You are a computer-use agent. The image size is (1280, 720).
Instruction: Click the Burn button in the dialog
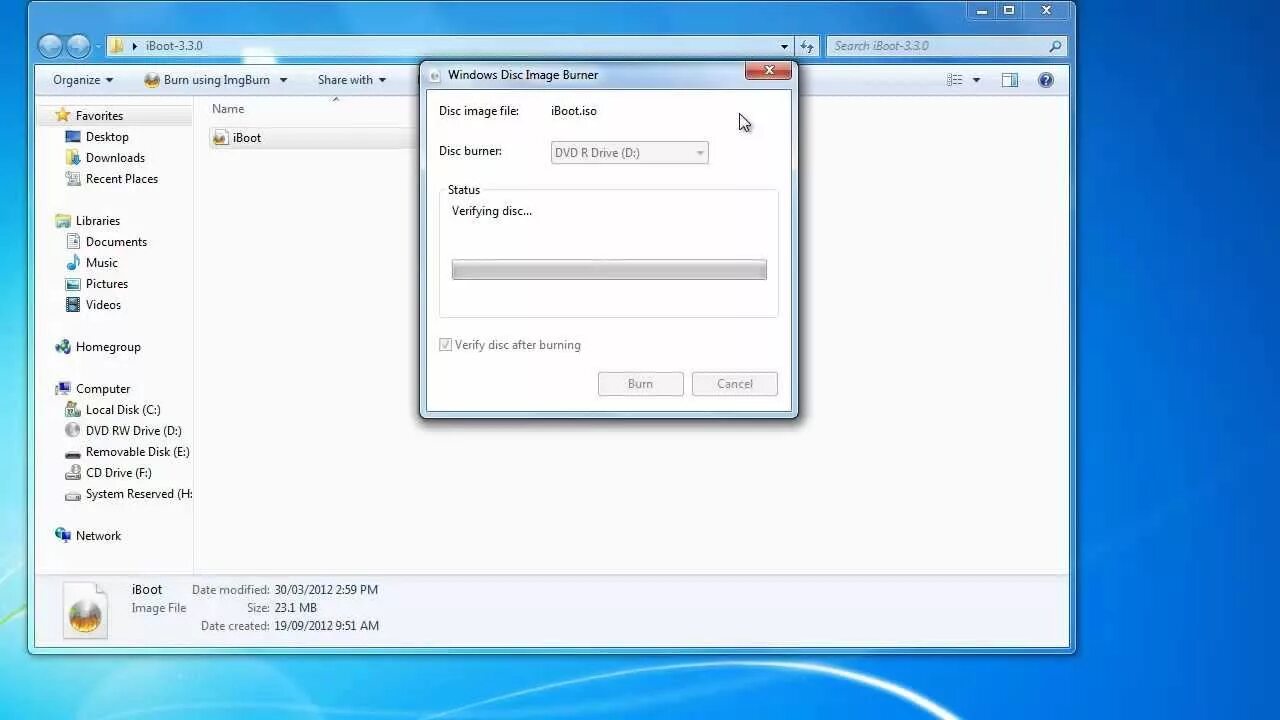(x=641, y=384)
